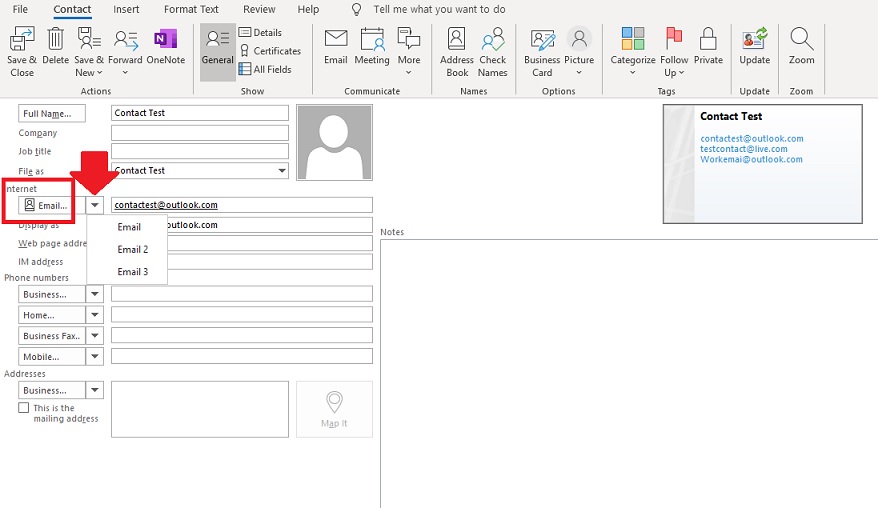Click testcontact@live.com on business card
Image resolution: width=878 pixels, height=508 pixels.
[x=744, y=149]
